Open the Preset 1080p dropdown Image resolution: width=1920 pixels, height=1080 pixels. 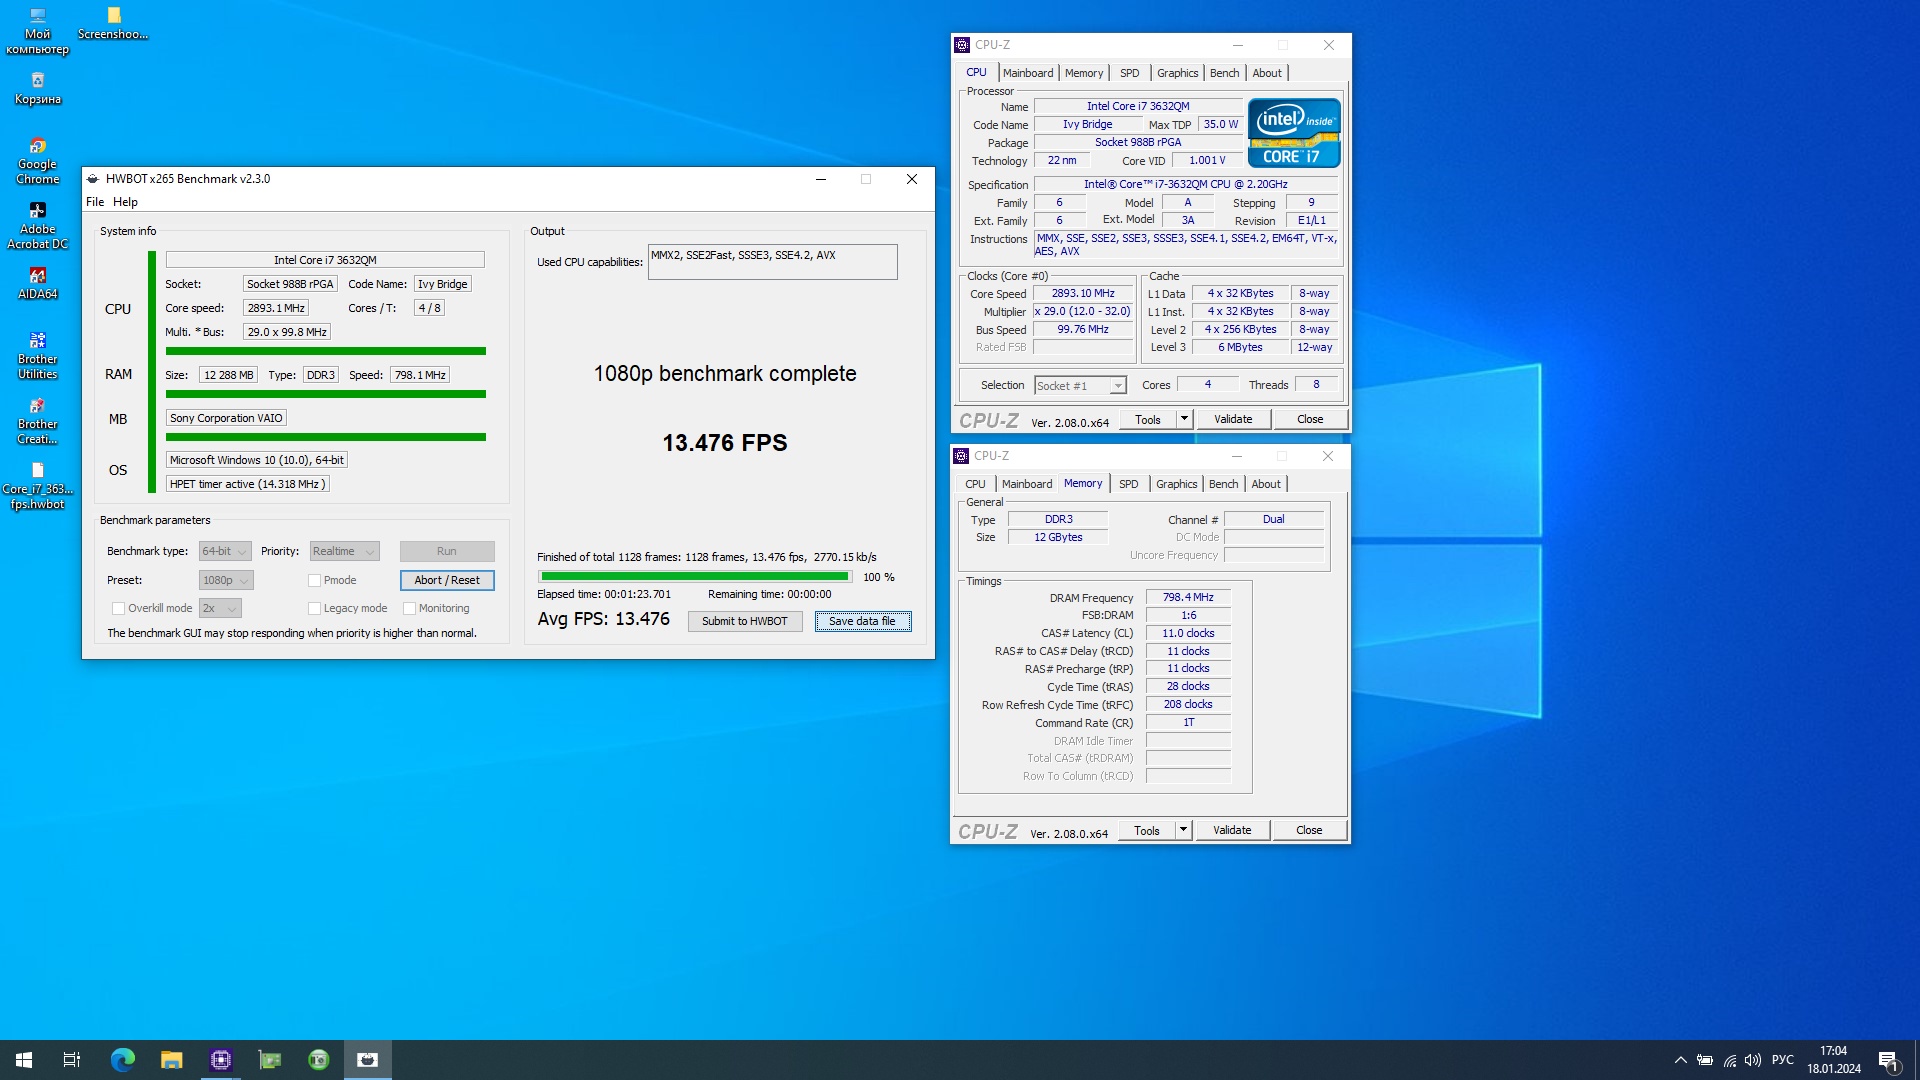pos(226,580)
